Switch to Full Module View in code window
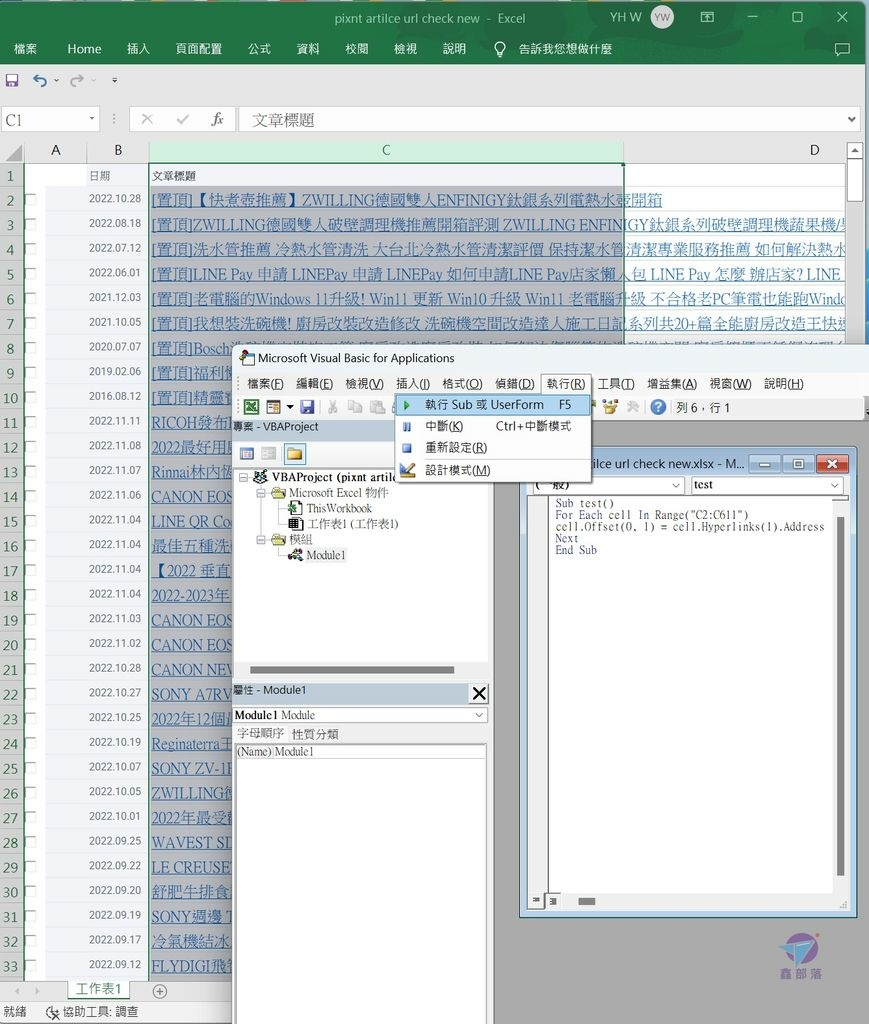This screenshot has width=869, height=1024. click(x=552, y=901)
